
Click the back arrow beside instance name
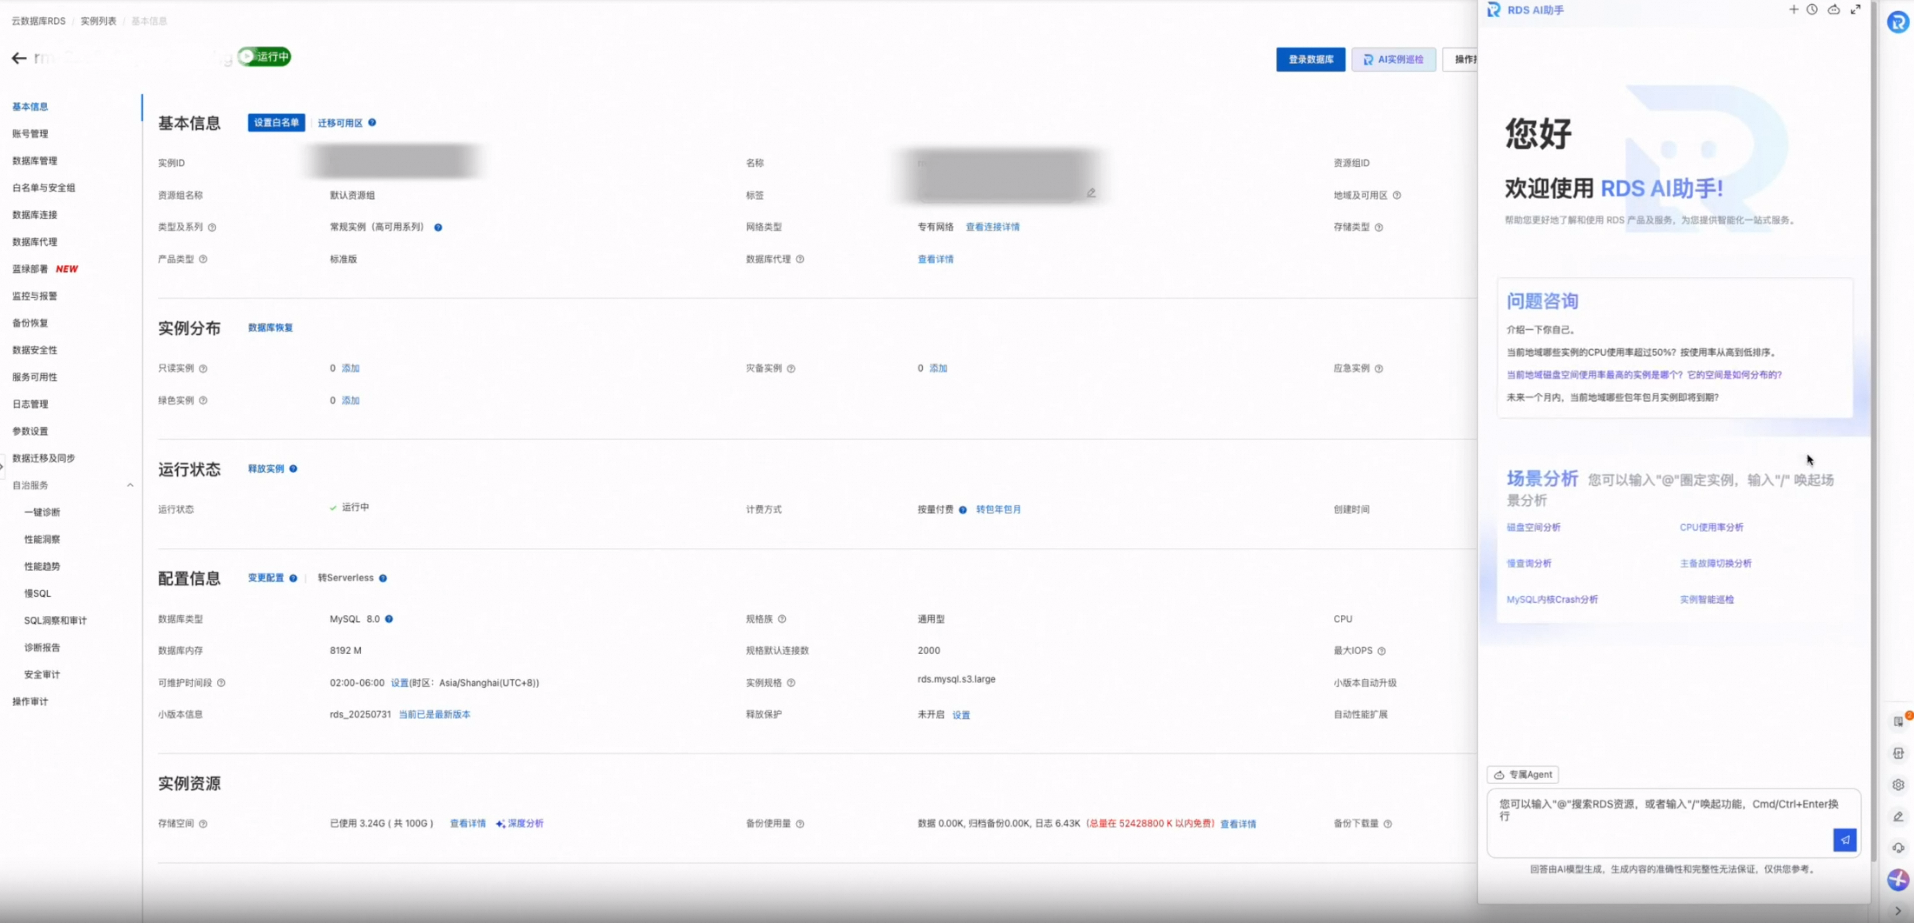19,58
